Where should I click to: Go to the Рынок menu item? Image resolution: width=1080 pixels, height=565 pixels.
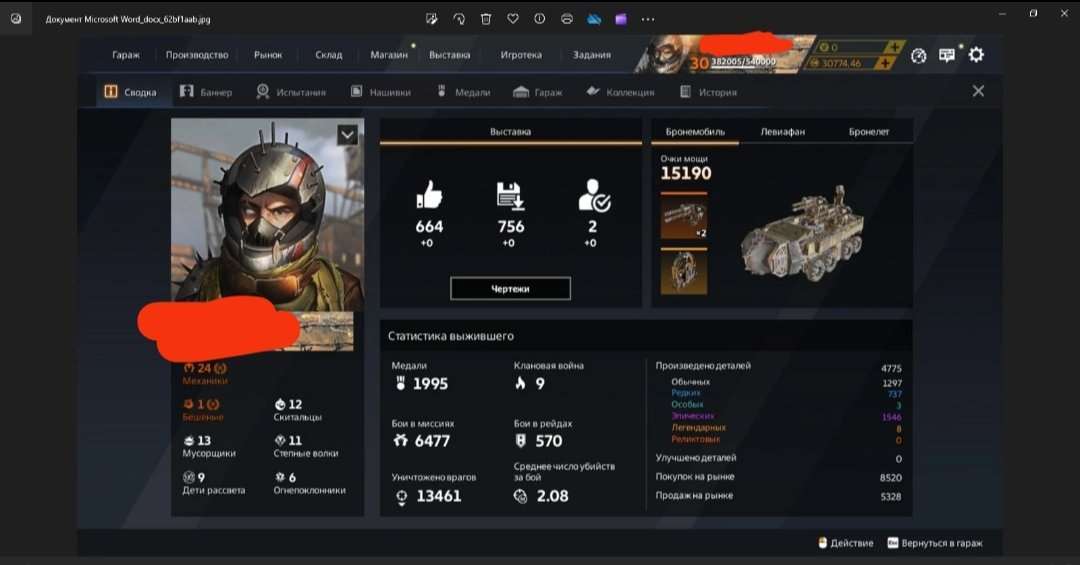(x=268, y=54)
